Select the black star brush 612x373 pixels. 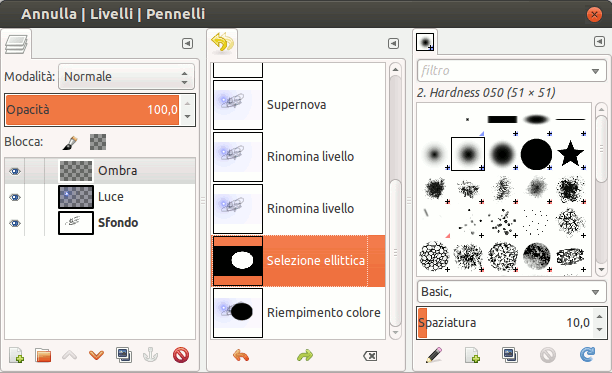(x=570, y=154)
